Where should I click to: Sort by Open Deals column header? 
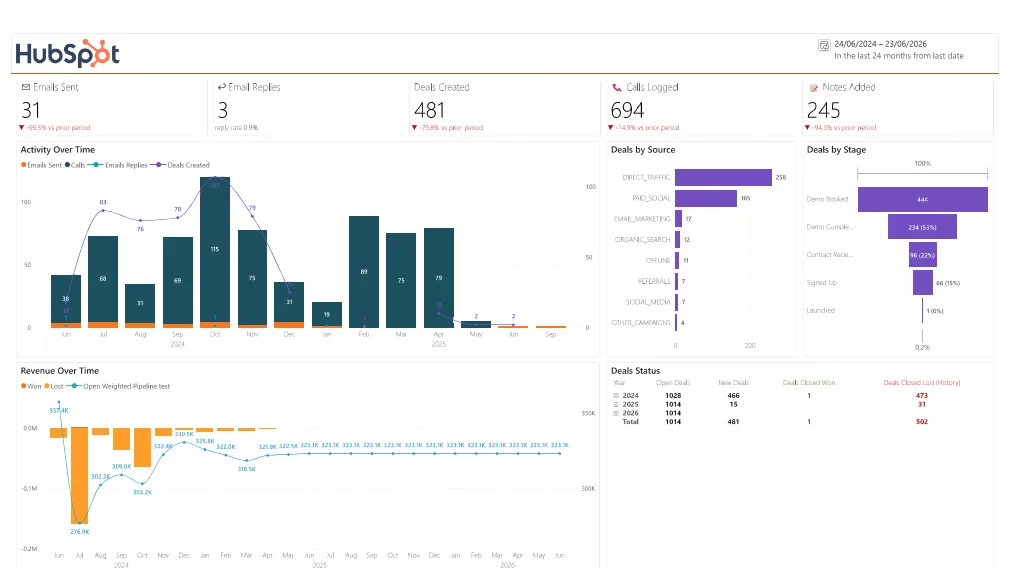(x=673, y=383)
